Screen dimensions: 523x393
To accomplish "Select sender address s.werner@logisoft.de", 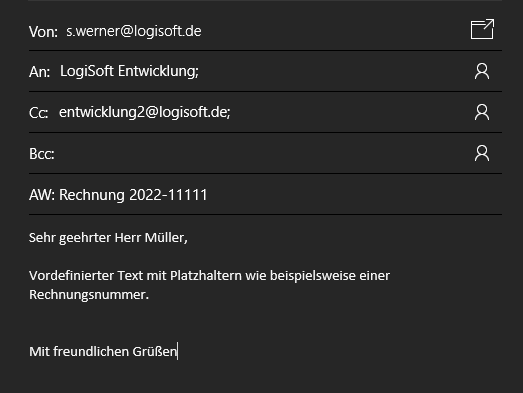I will pos(133,31).
